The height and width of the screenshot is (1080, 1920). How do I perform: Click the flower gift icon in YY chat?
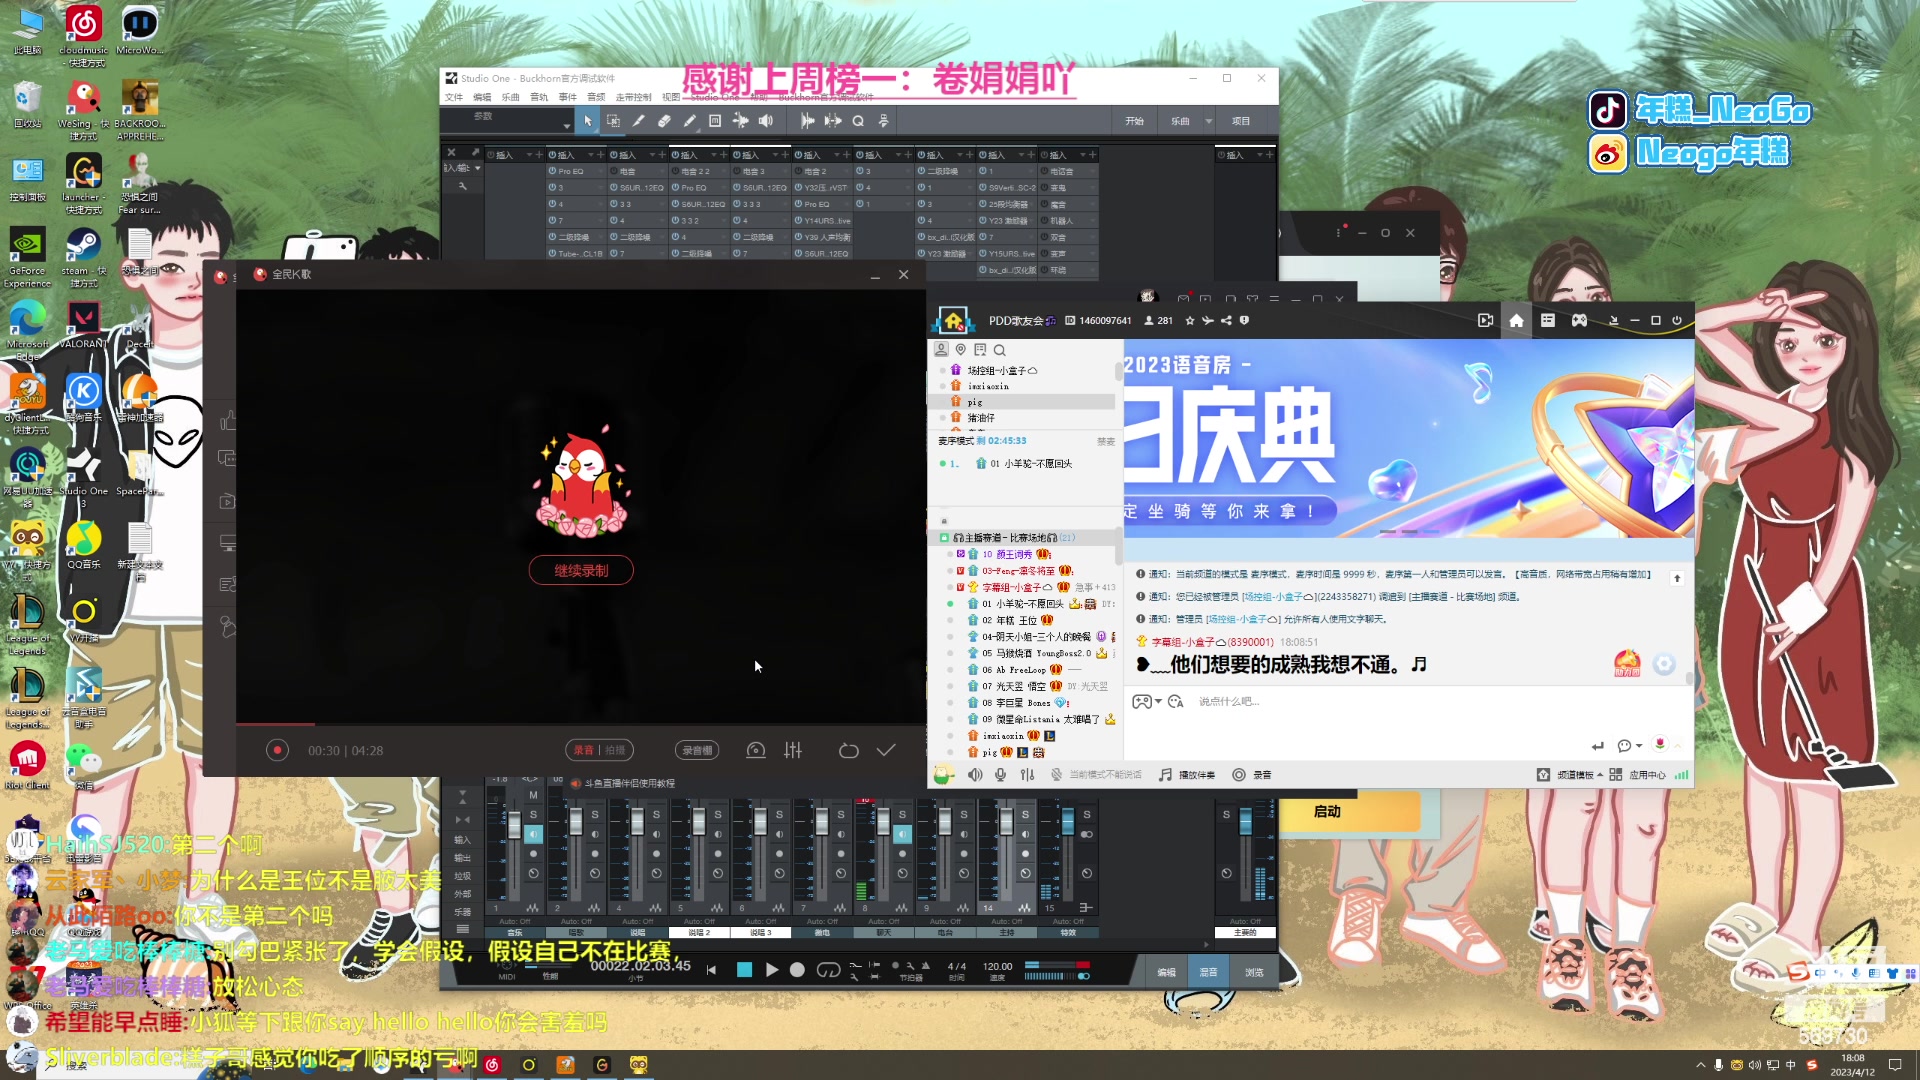1660,745
